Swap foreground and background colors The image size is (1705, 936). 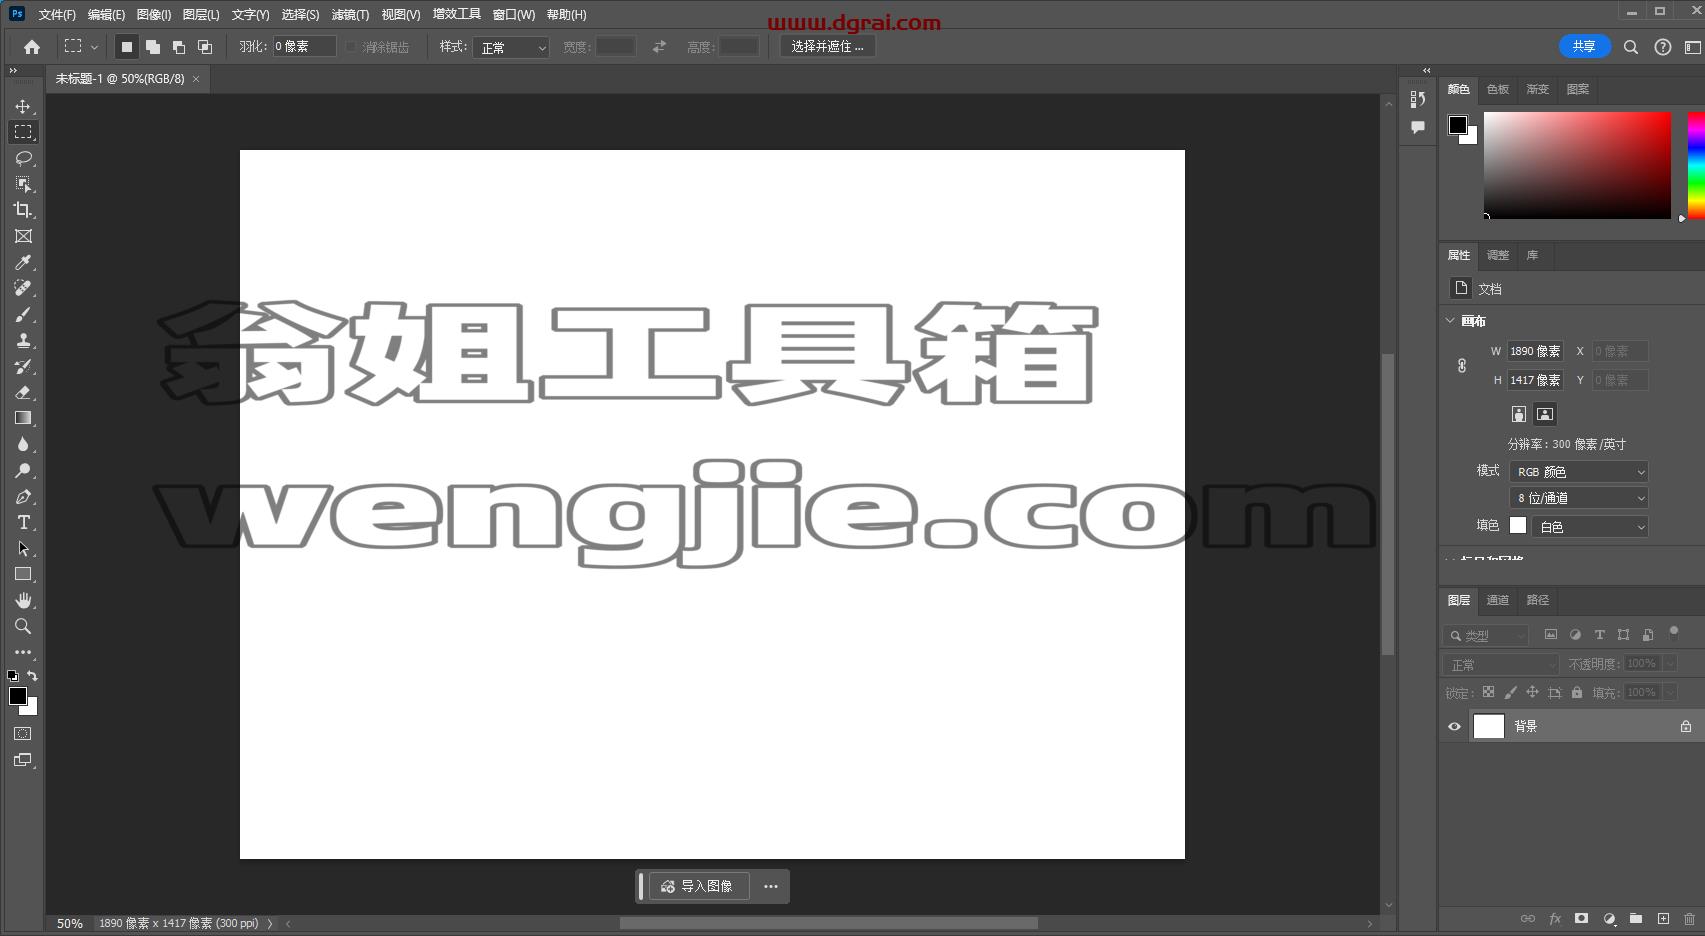(x=32, y=676)
